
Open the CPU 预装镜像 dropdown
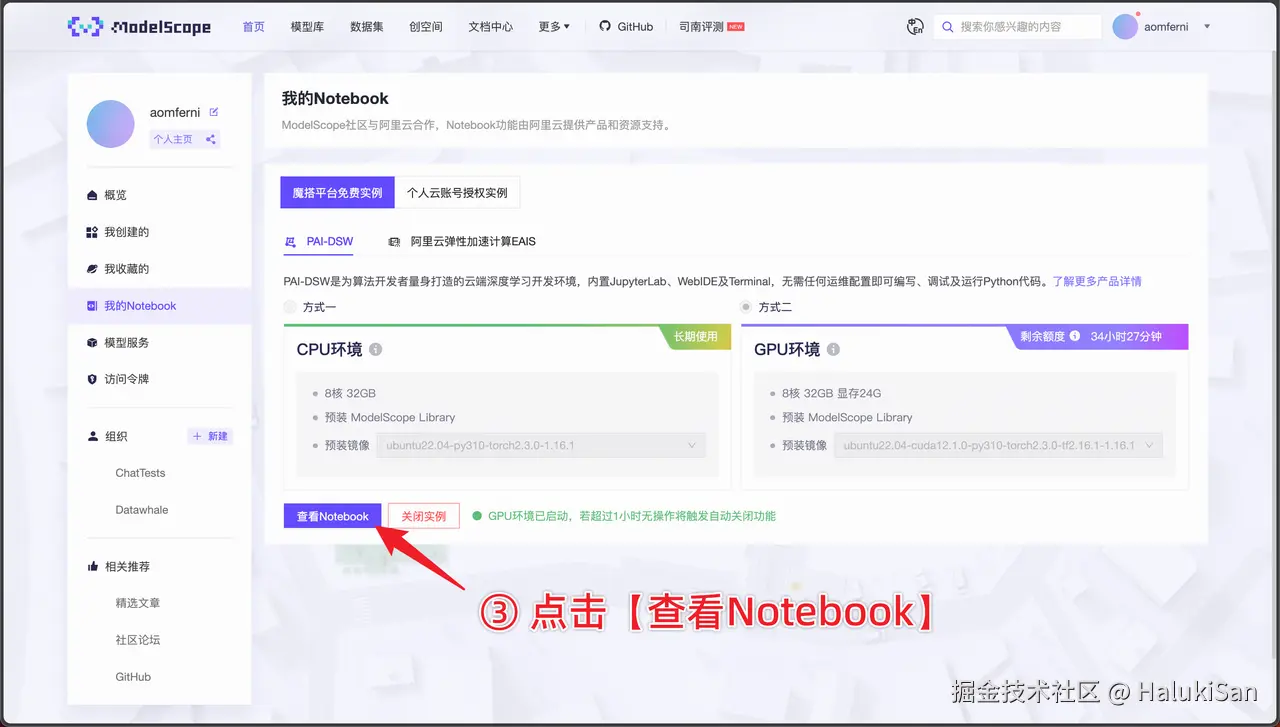540,445
